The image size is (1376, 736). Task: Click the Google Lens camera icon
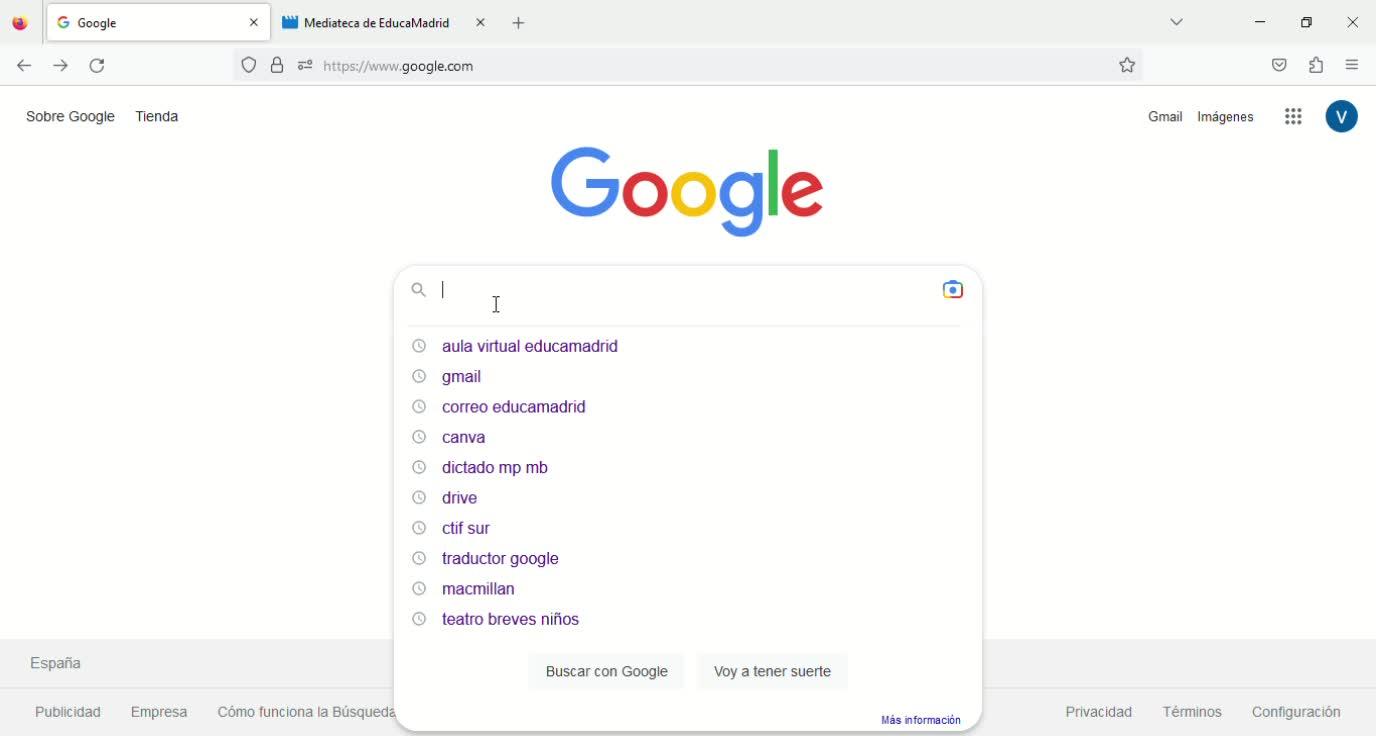click(952, 290)
